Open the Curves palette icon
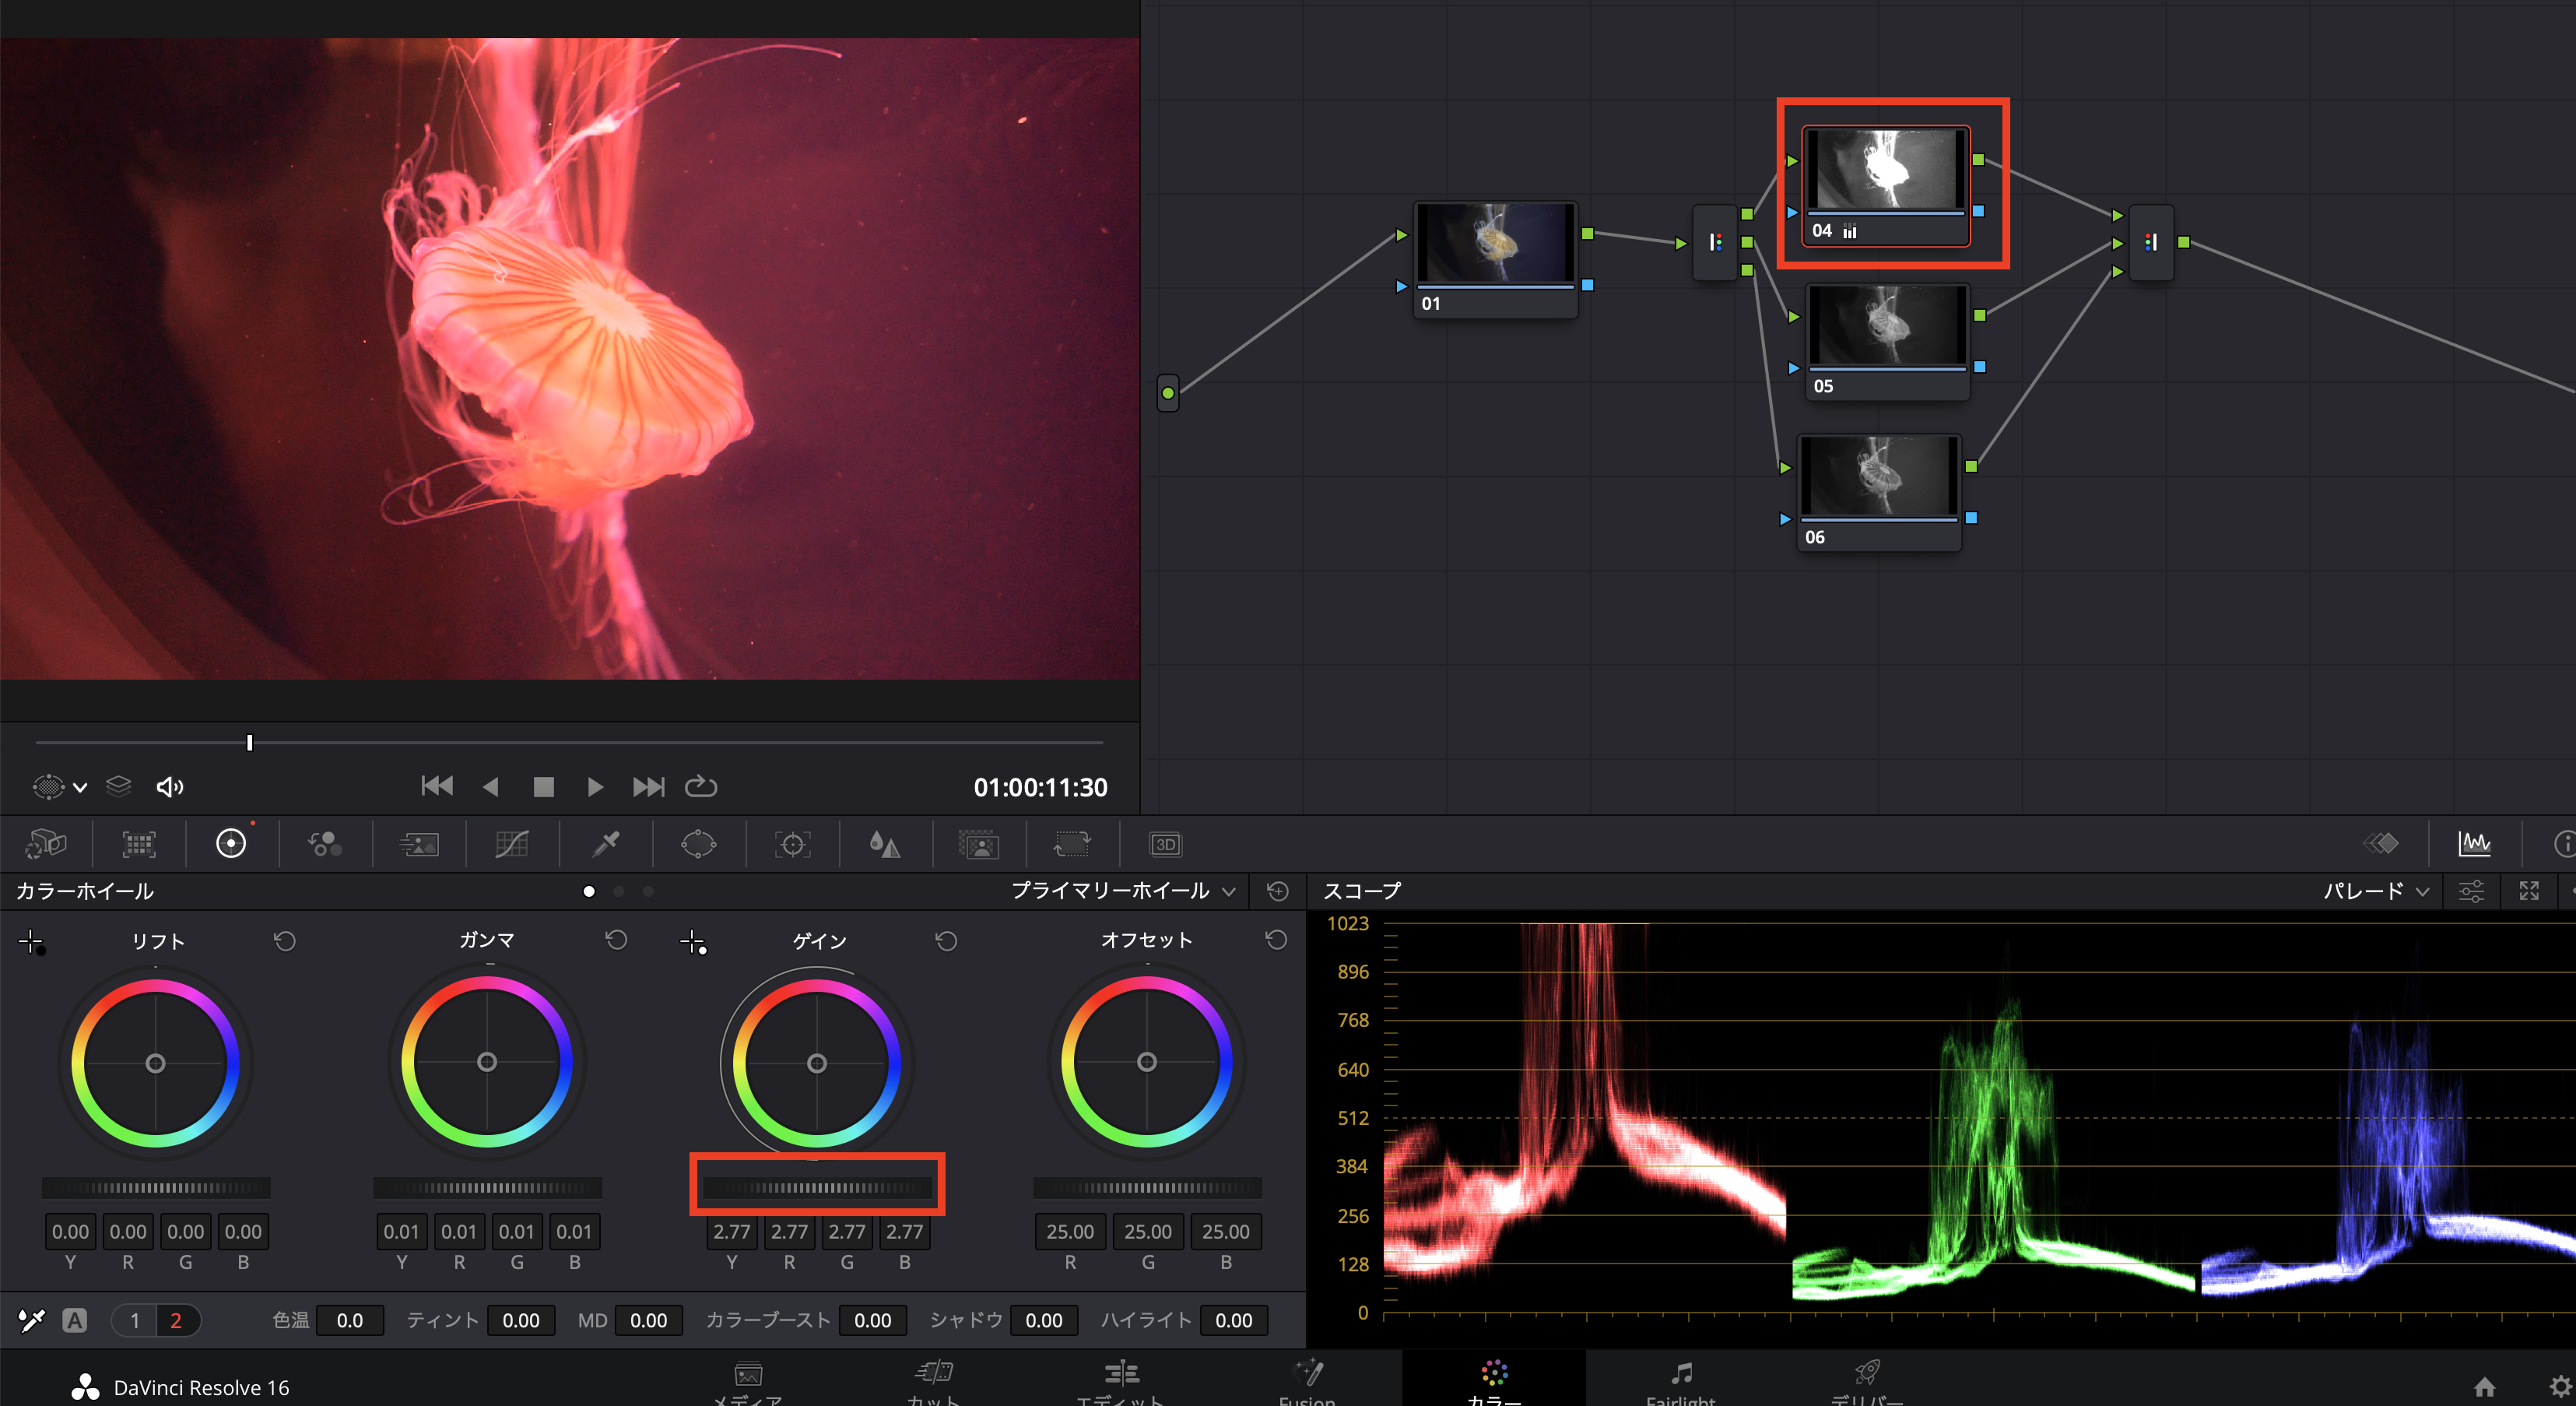This screenshot has height=1406, width=2576. 512,845
